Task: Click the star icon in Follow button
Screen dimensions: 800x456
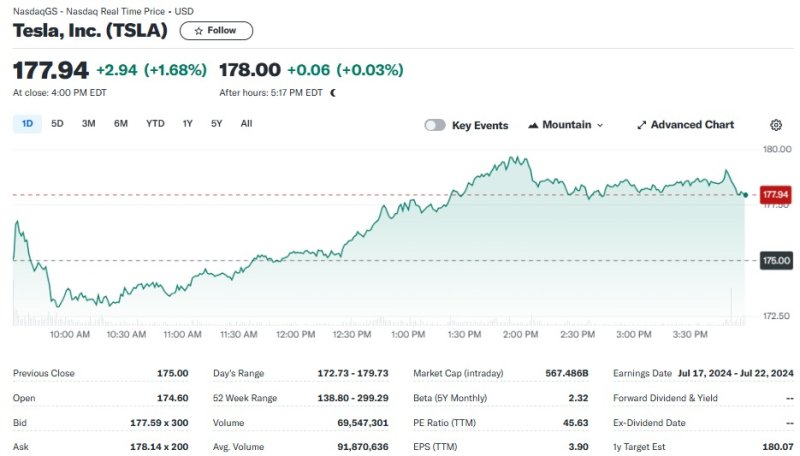Action: (198, 31)
